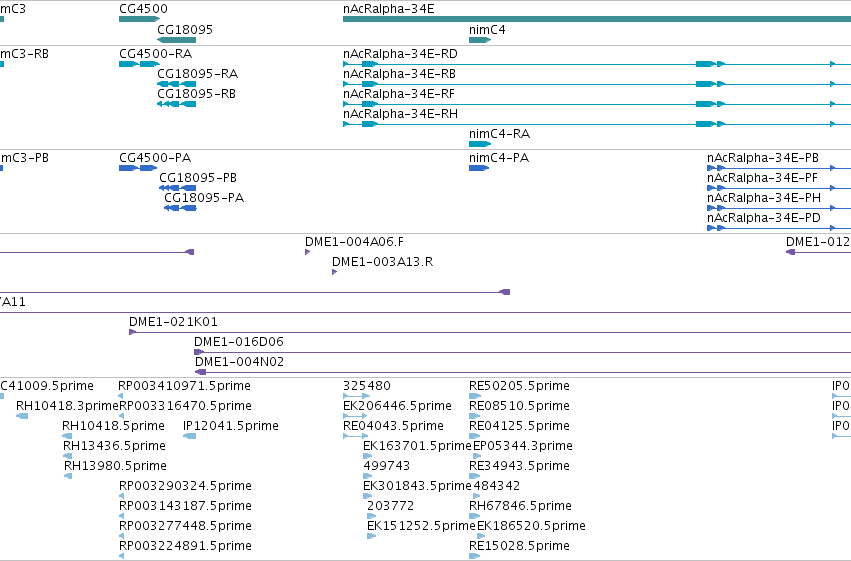This screenshot has width=851, height=561.
Task: Select transcript CG18095-RA
Action: click(176, 84)
